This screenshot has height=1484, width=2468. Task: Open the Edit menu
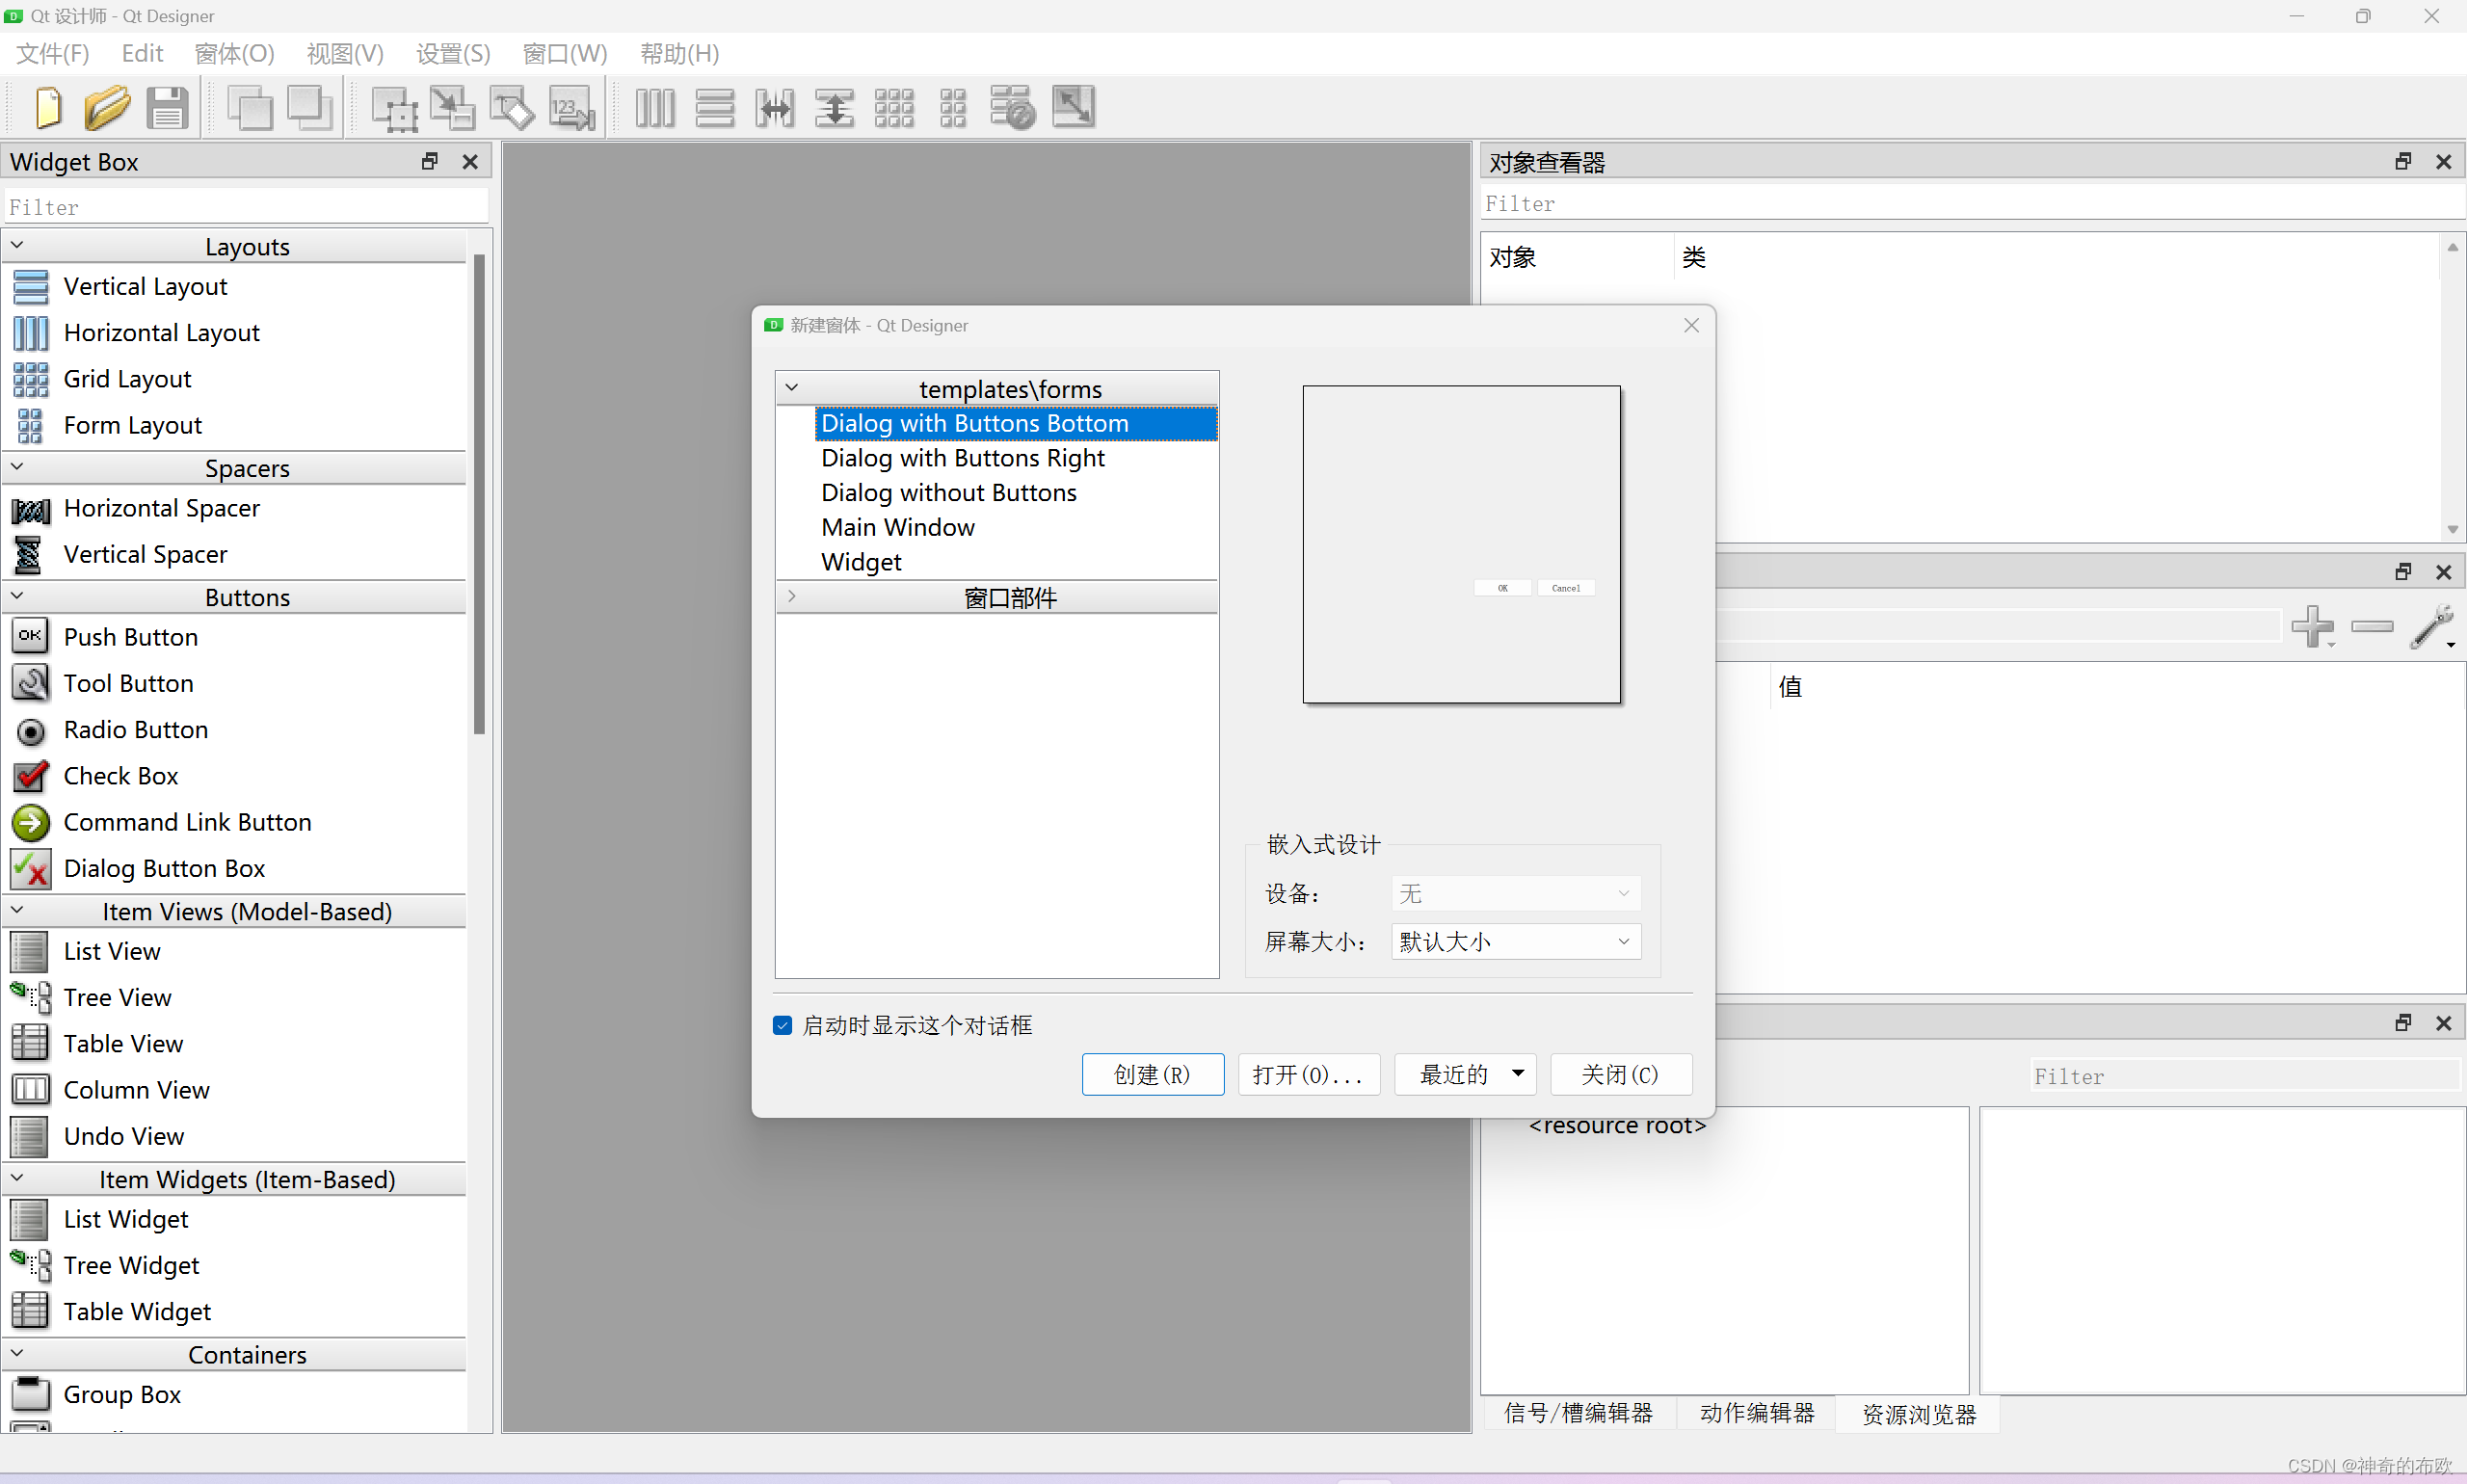click(142, 53)
